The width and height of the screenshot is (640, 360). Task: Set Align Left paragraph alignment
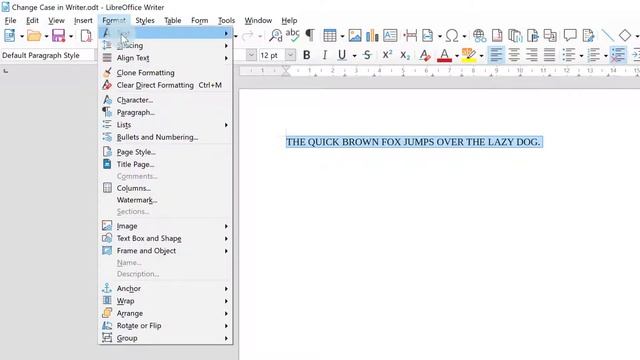coord(496,55)
